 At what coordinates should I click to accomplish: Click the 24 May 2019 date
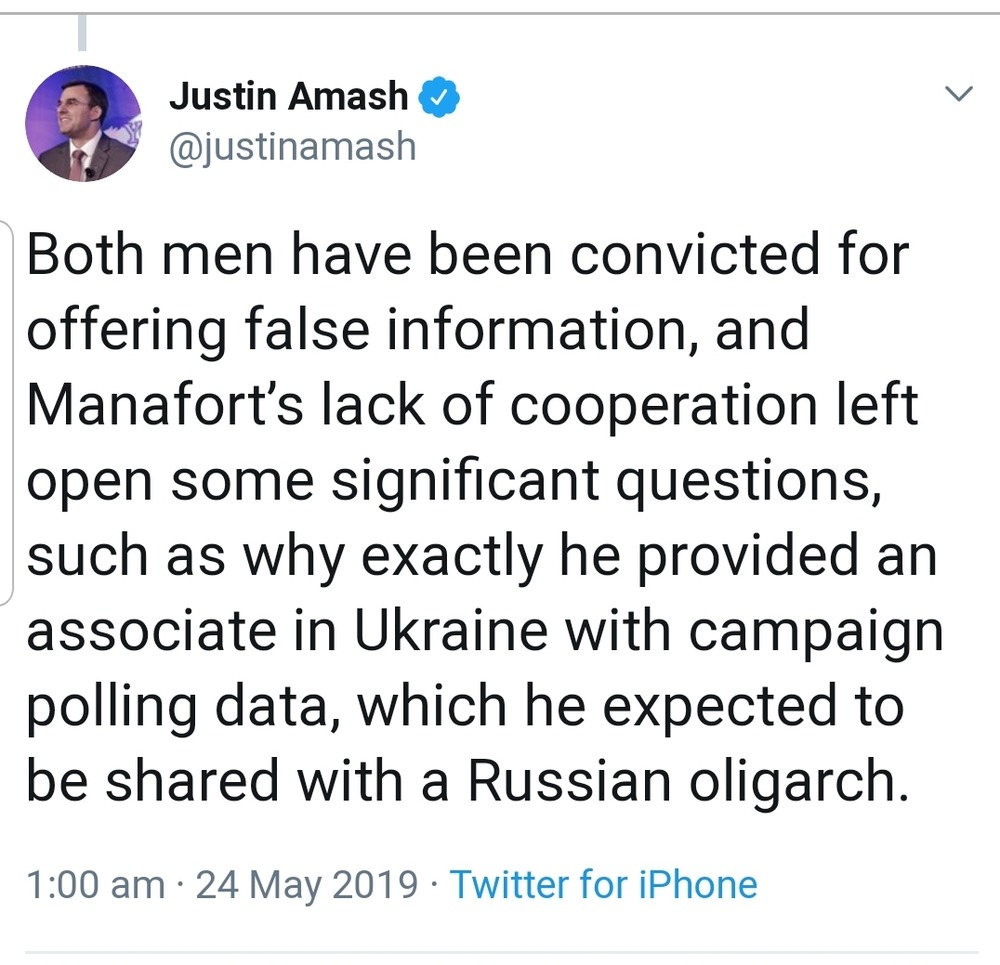pos(306,884)
